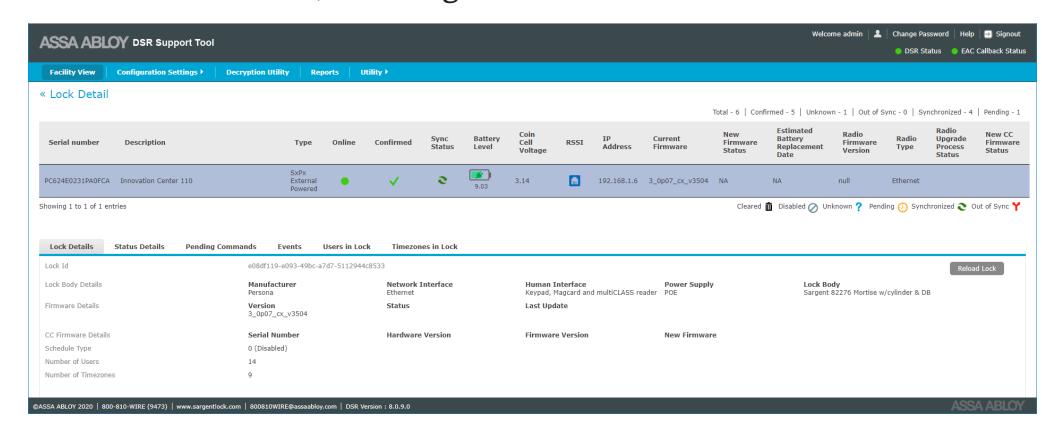Click the Cleared trash legend icon
The image size is (1042, 427).
pyautogui.click(x=769, y=207)
